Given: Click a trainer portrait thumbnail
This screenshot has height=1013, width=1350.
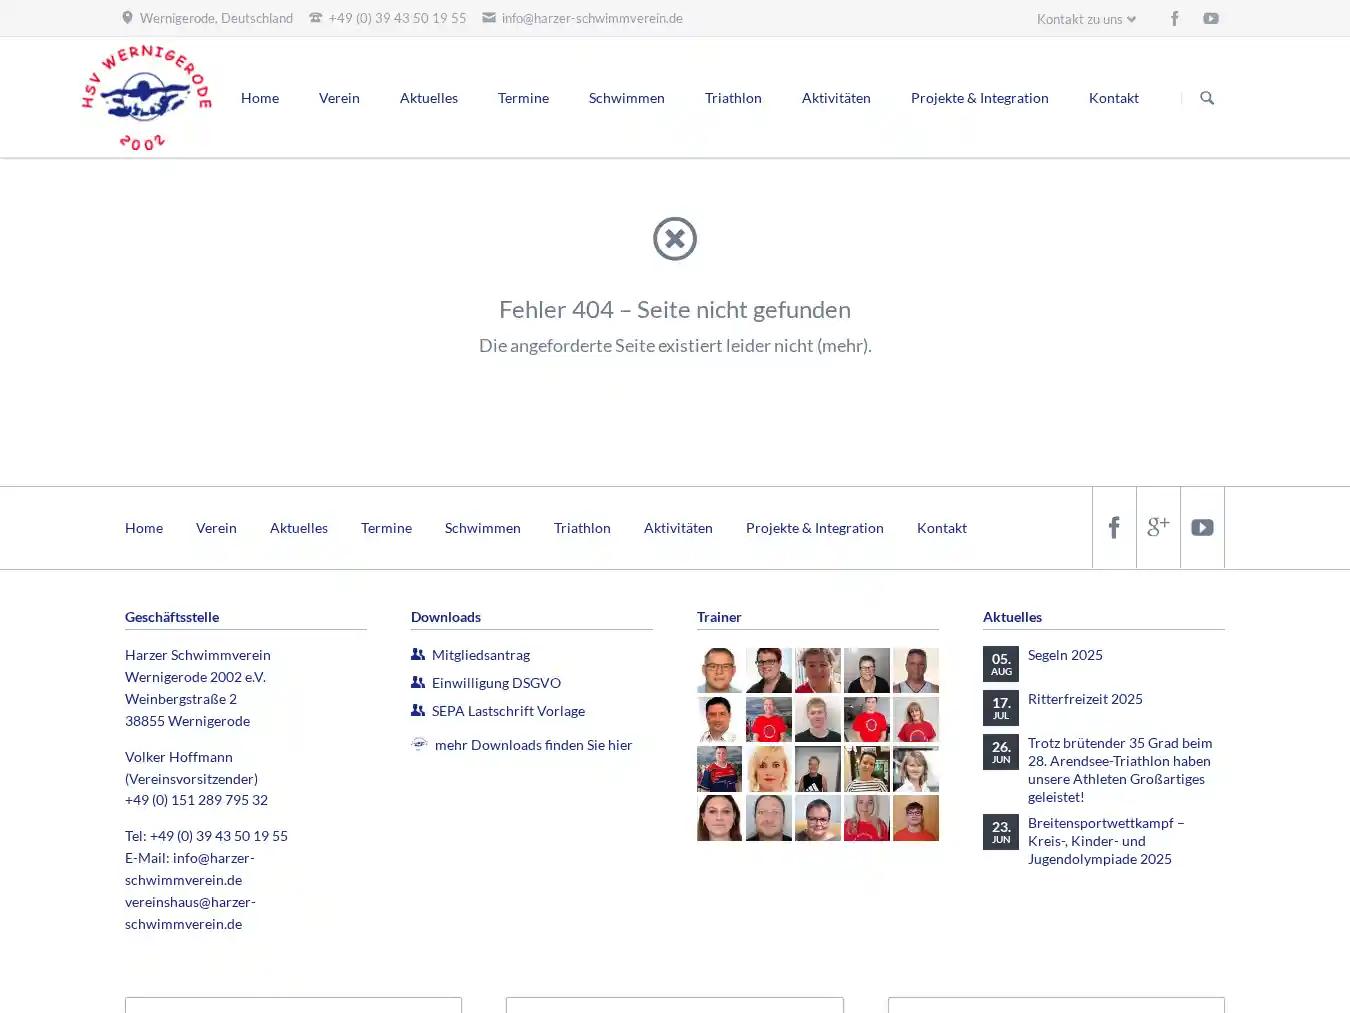Looking at the screenshot, I should point(719,670).
